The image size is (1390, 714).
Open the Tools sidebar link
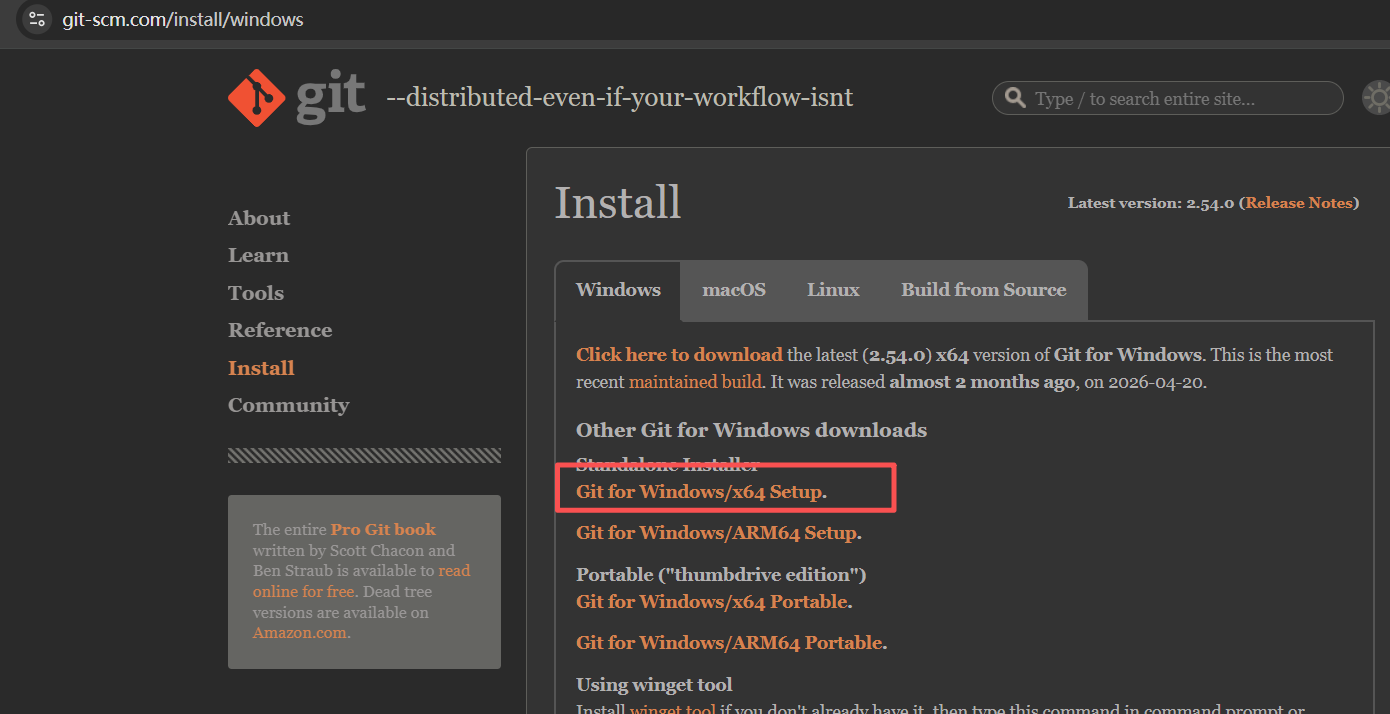256,293
